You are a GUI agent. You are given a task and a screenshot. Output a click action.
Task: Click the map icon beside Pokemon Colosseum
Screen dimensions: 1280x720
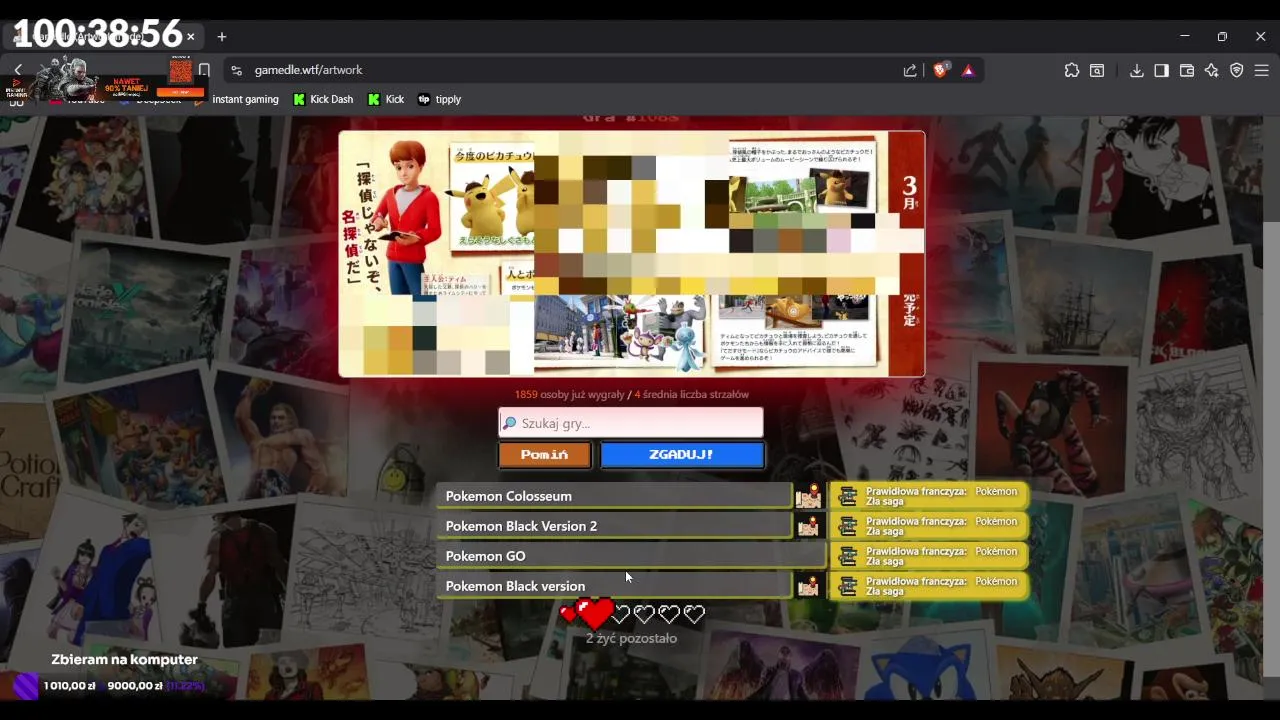point(808,496)
